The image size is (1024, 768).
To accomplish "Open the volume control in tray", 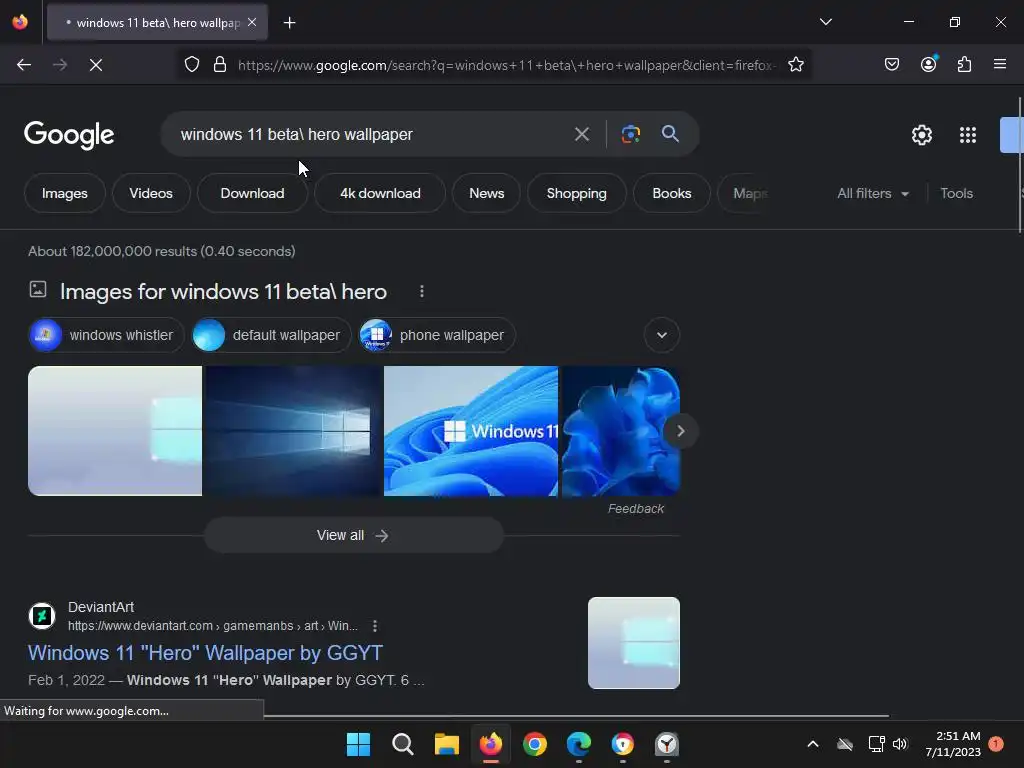I will coord(901,744).
